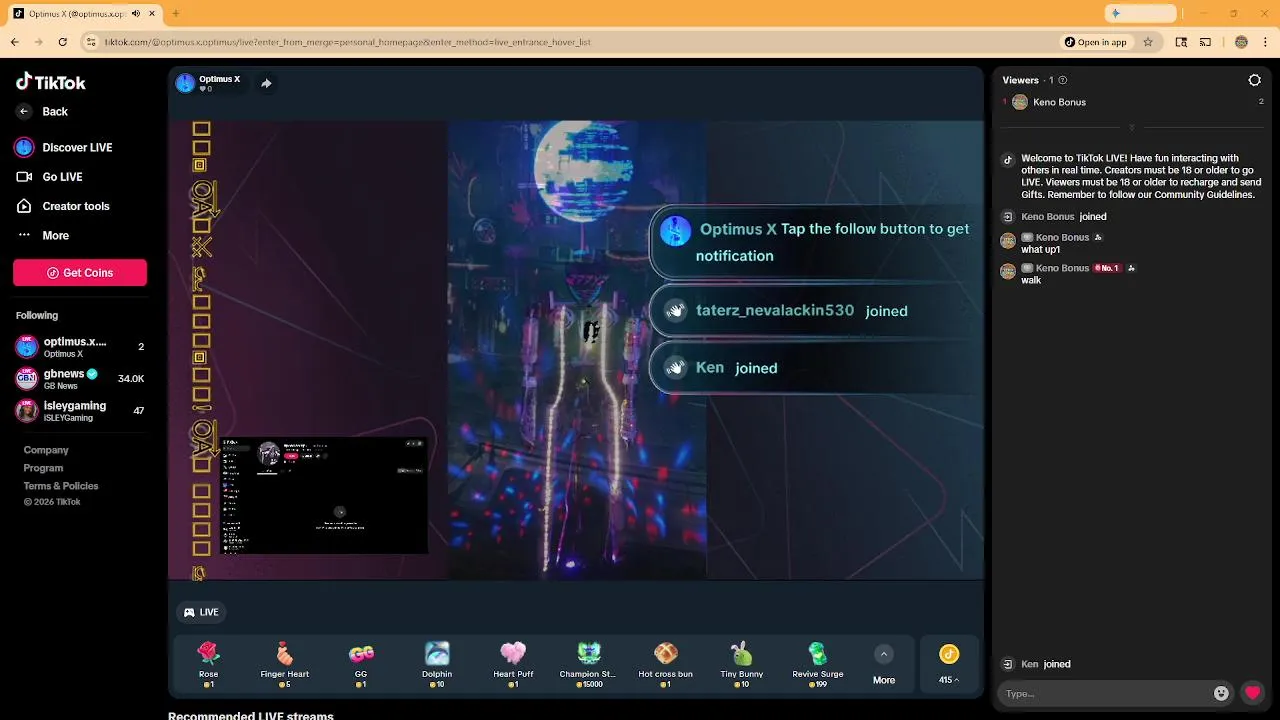The height and width of the screenshot is (720, 1280).
Task: Send a Finger Heart gift
Action: click(x=285, y=665)
